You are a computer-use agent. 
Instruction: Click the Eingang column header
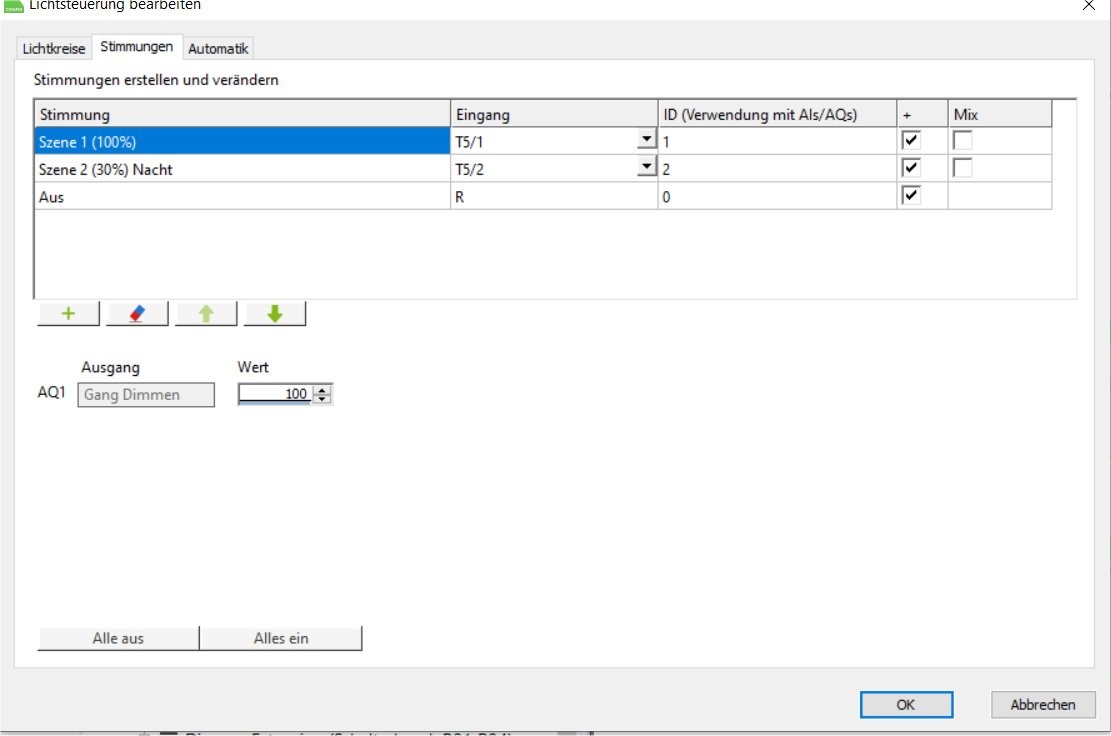(554, 114)
